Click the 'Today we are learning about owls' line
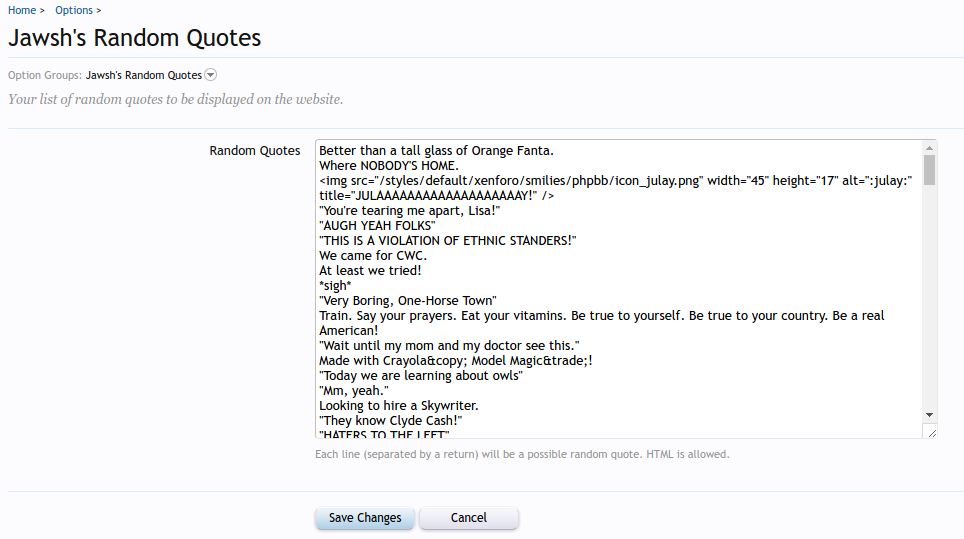The width and height of the screenshot is (964, 539). click(x=421, y=376)
